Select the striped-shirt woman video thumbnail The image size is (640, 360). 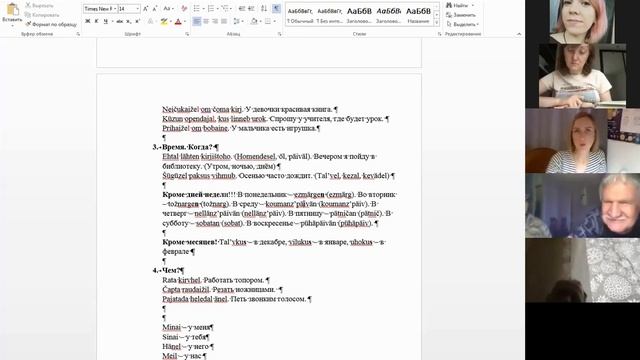pyautogui.click(x=582, y=140)
